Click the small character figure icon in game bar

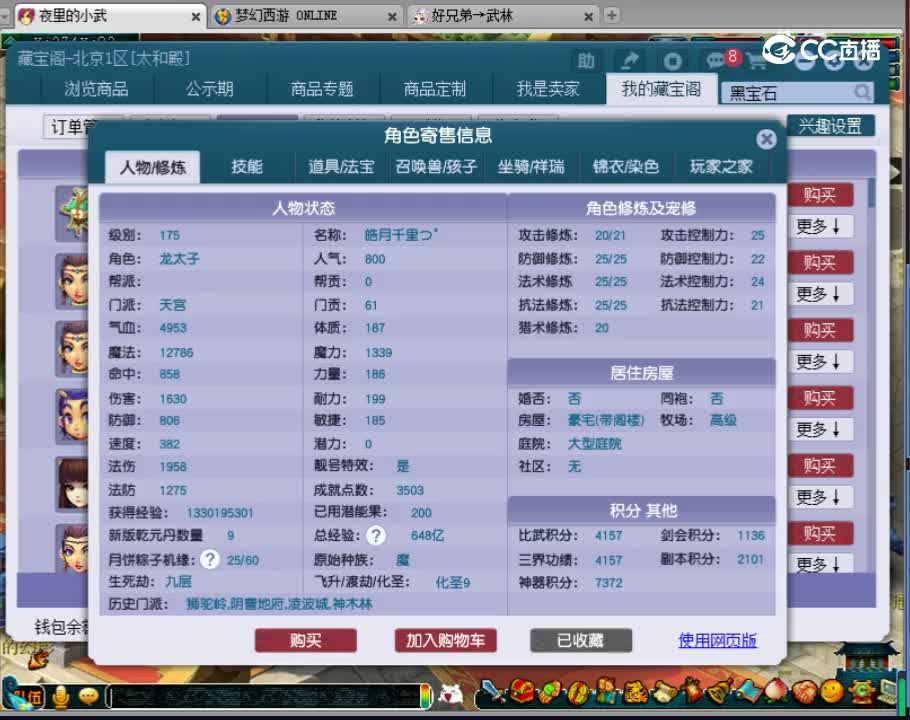[606, 691]
